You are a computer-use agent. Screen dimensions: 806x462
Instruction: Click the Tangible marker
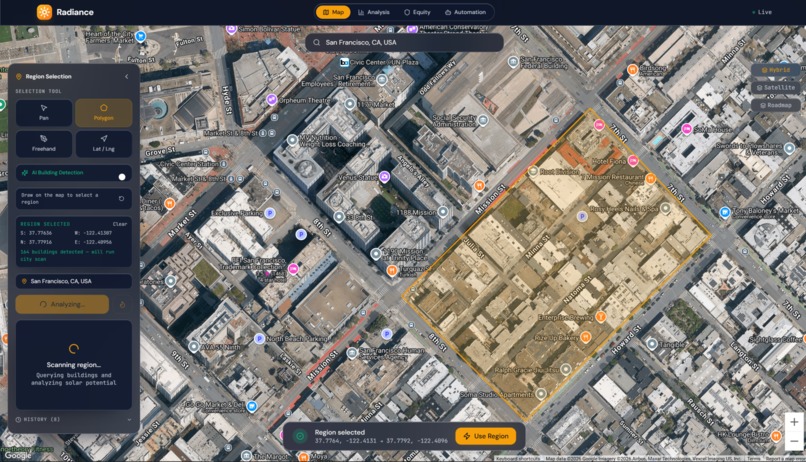coord(652,344)
